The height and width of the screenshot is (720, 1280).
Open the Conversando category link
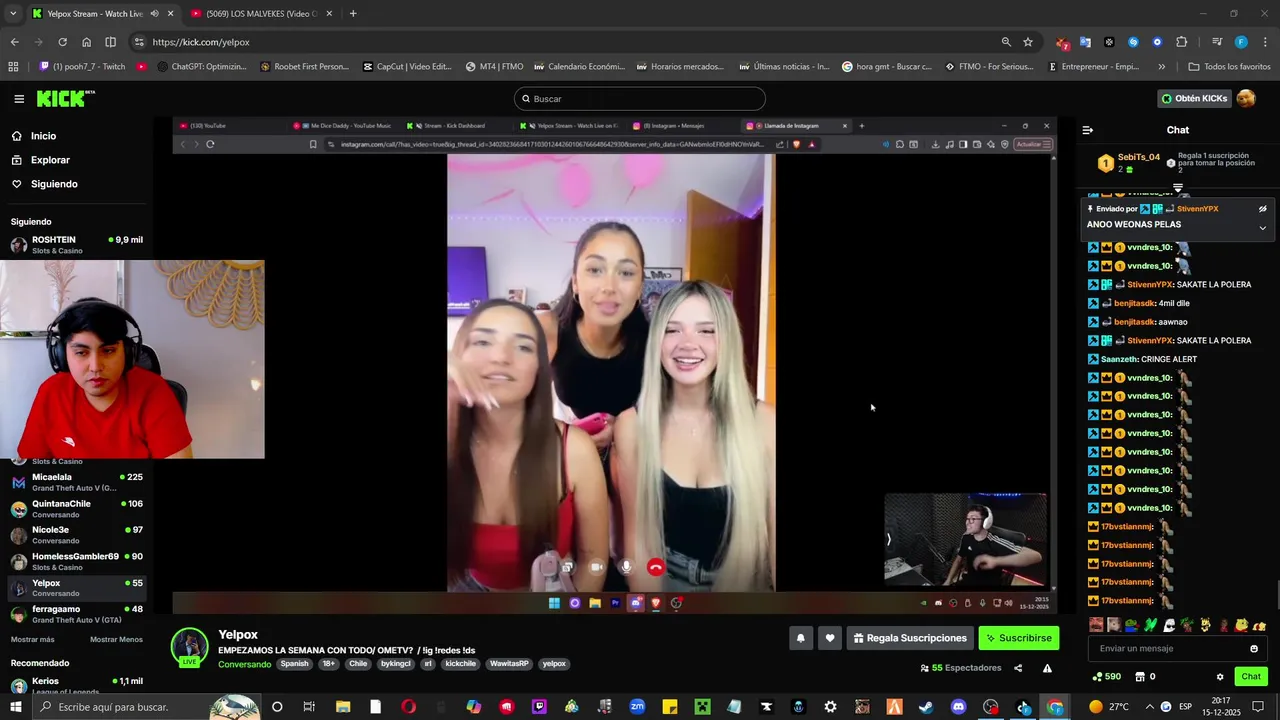(x=245, y=664)
